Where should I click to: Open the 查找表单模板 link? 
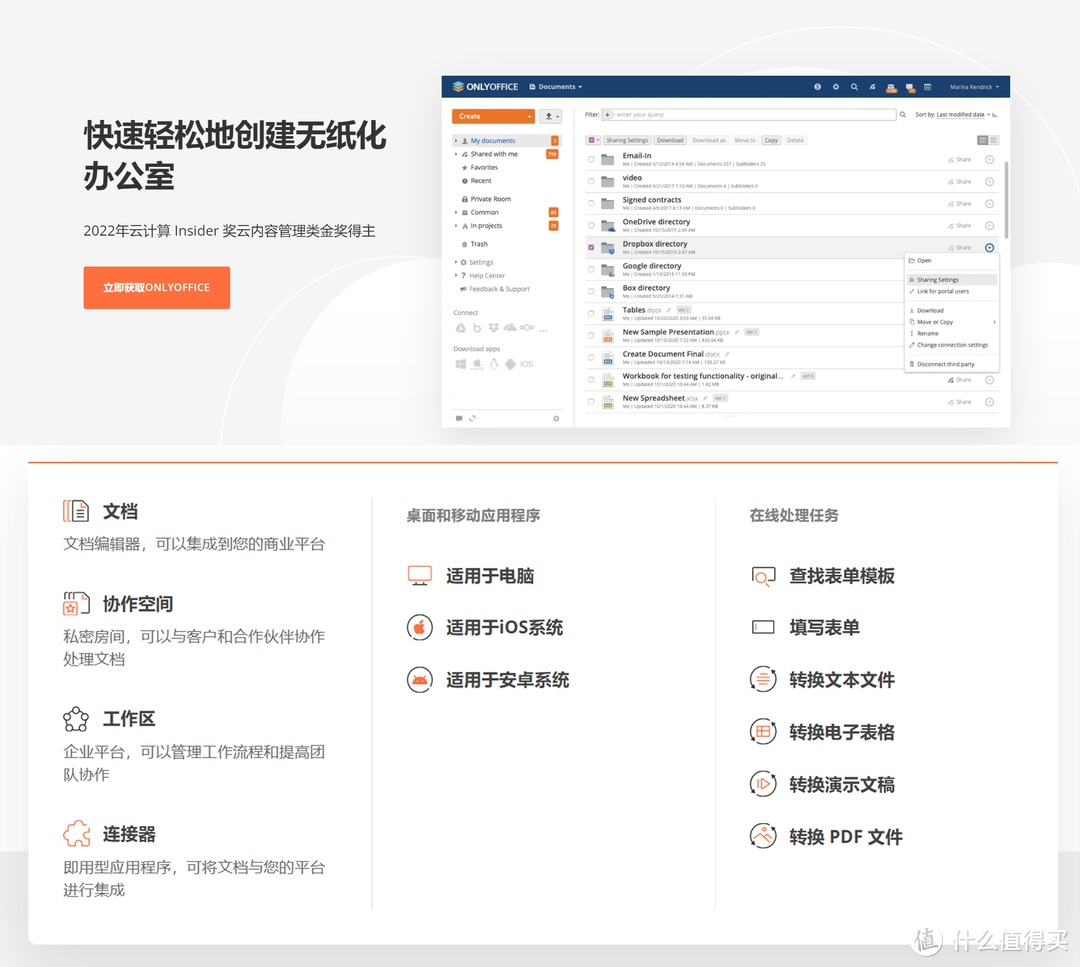click(x=842, y=576)
